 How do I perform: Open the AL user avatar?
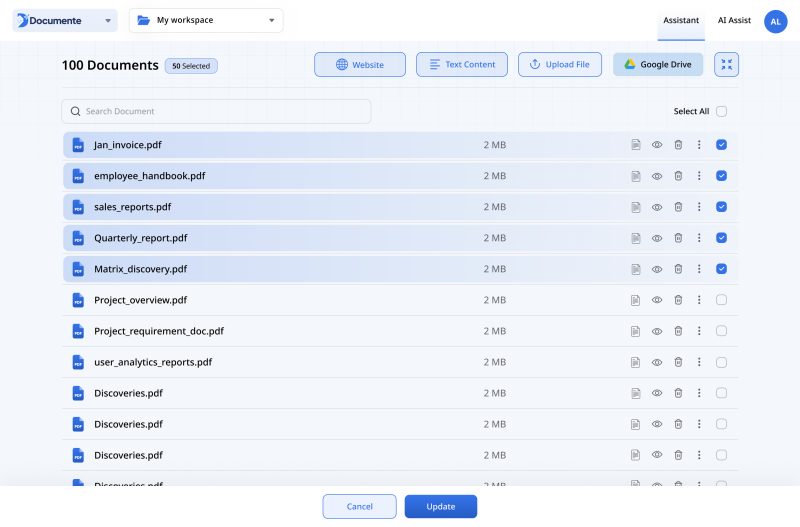coord(776,21)
